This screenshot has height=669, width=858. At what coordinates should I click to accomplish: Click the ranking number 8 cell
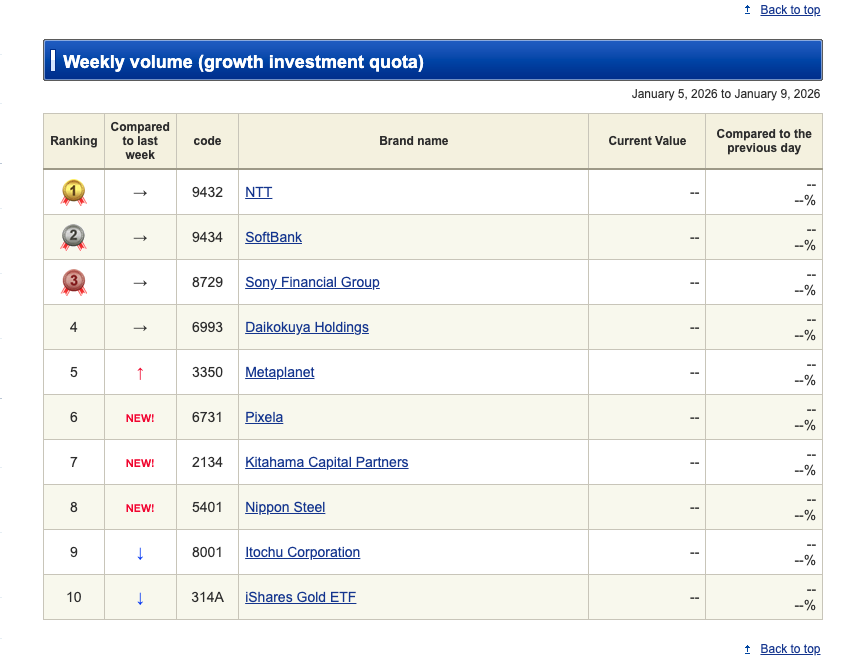73,507
